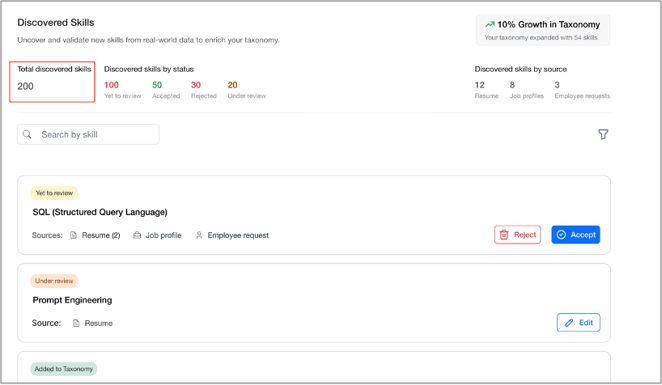Image resolution: width=662 pixels, height=385 pixels.
Task: Click the Resume document icon under SQL sources
Action: tap(73, 235)
